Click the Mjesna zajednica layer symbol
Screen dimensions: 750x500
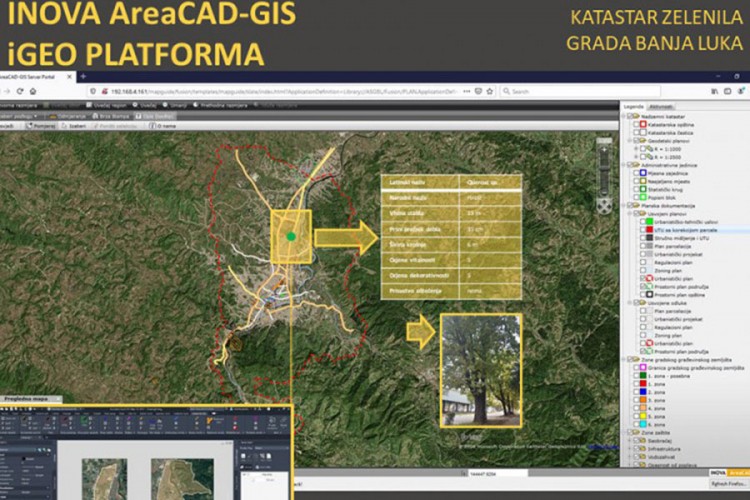click(x=643, y=173)
